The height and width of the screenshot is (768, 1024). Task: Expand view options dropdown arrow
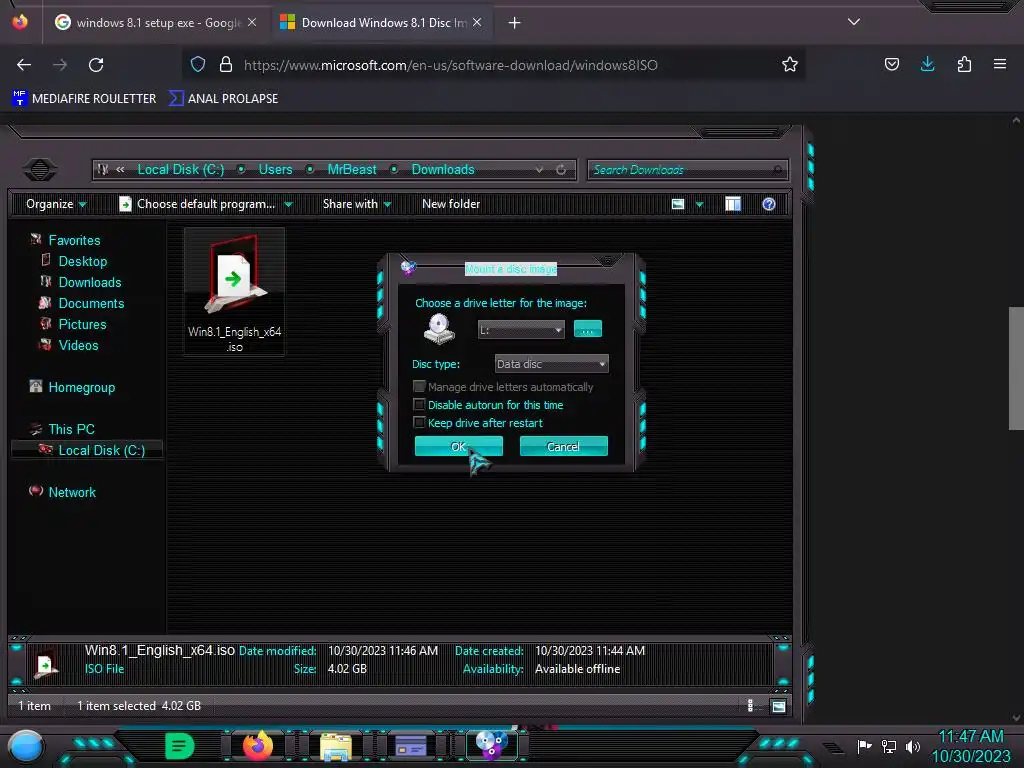point(699,204)
